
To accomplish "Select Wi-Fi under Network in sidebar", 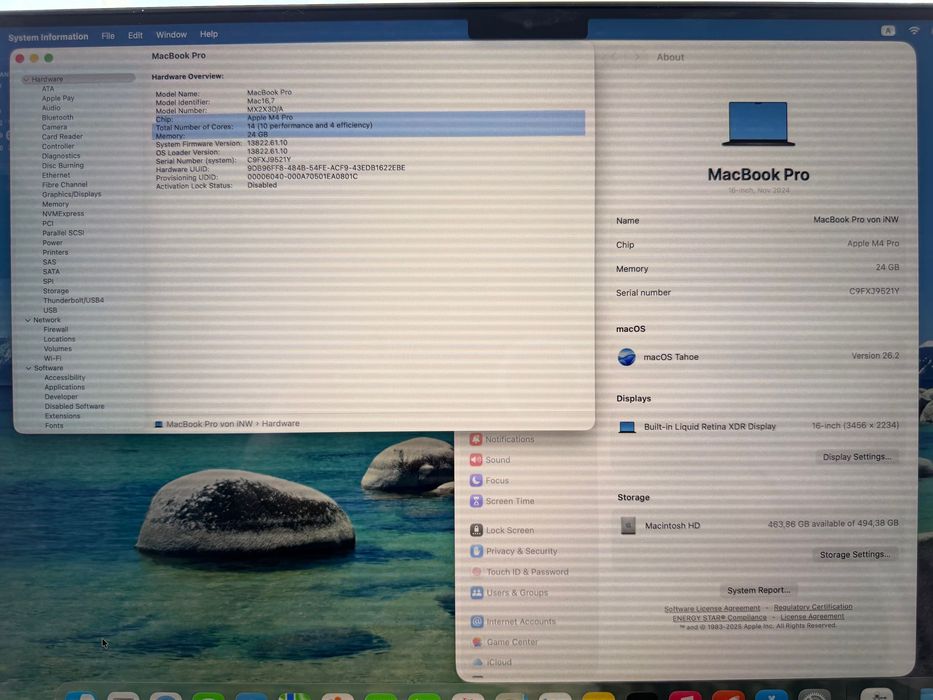I will click(52, 358).
